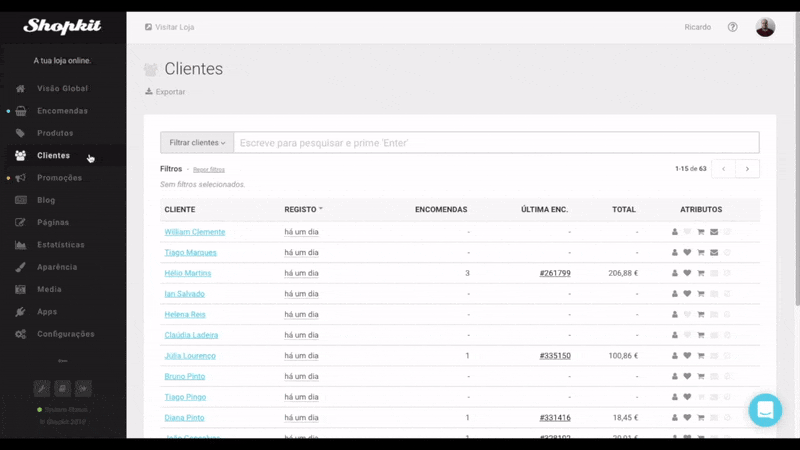Viewport: 800px width, 450px height.
Task: Click the Media photo icon
Action: pos(20,289)
